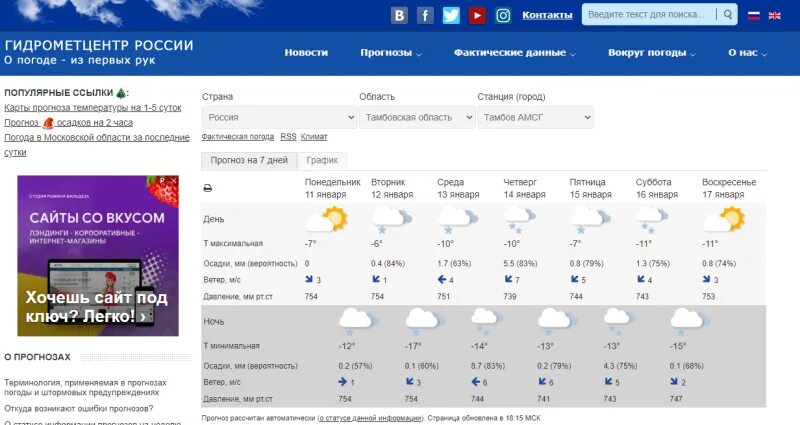Open the Контакты link
Screen dimensions: 800x425
click(547, 15)
